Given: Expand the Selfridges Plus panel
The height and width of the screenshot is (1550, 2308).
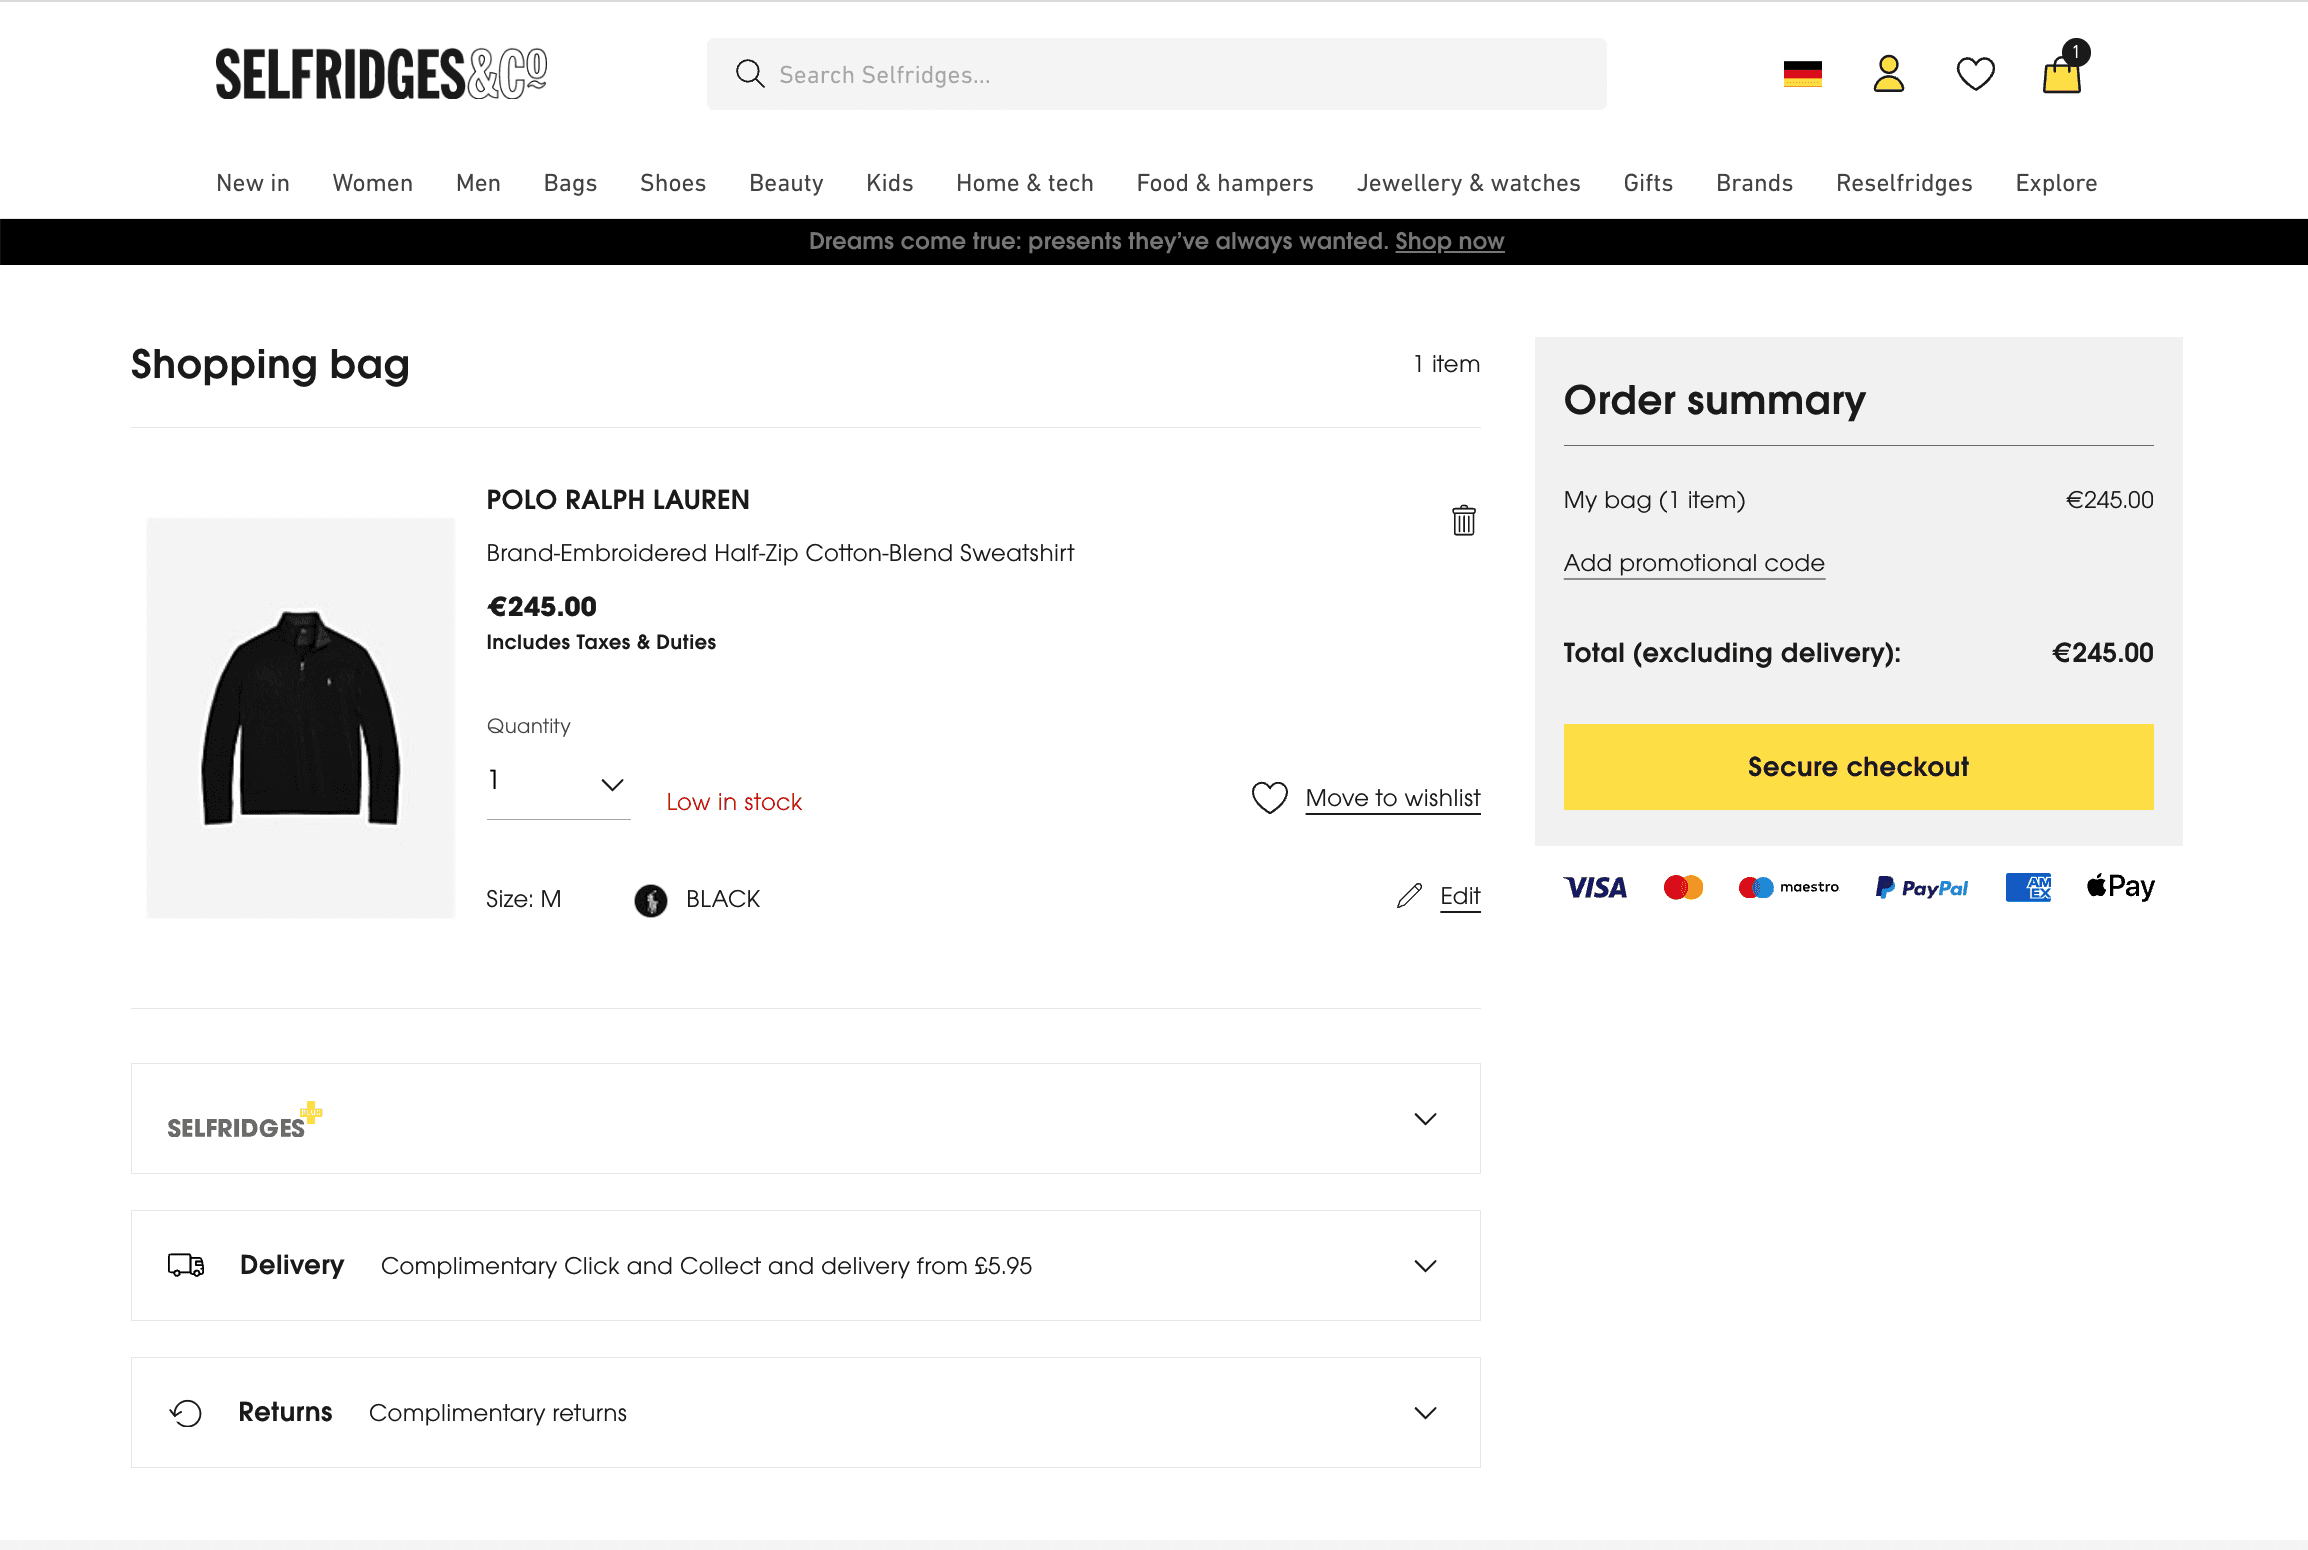Looking at the screenshot, I should [x=1425, y=1119].
